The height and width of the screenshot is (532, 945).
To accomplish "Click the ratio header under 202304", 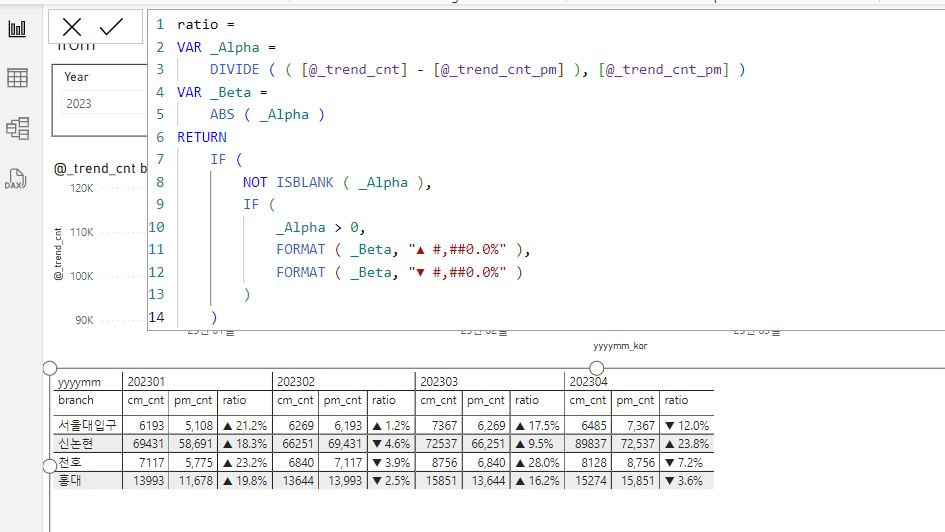I will (676, 400).
